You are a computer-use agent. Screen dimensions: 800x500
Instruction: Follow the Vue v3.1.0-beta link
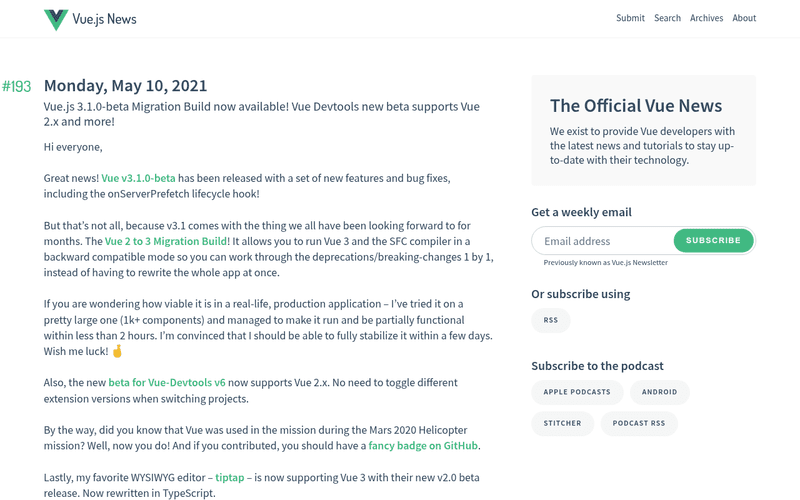pos(138,178)
